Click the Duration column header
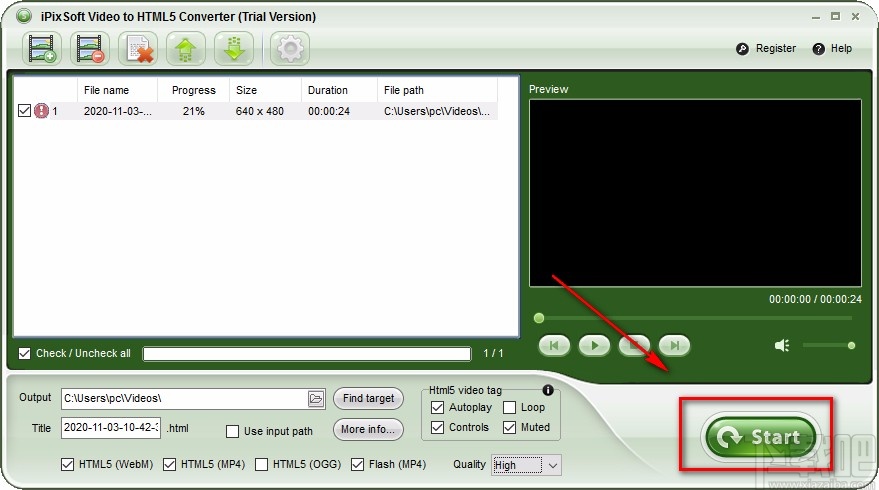 [x=339, y=90]
